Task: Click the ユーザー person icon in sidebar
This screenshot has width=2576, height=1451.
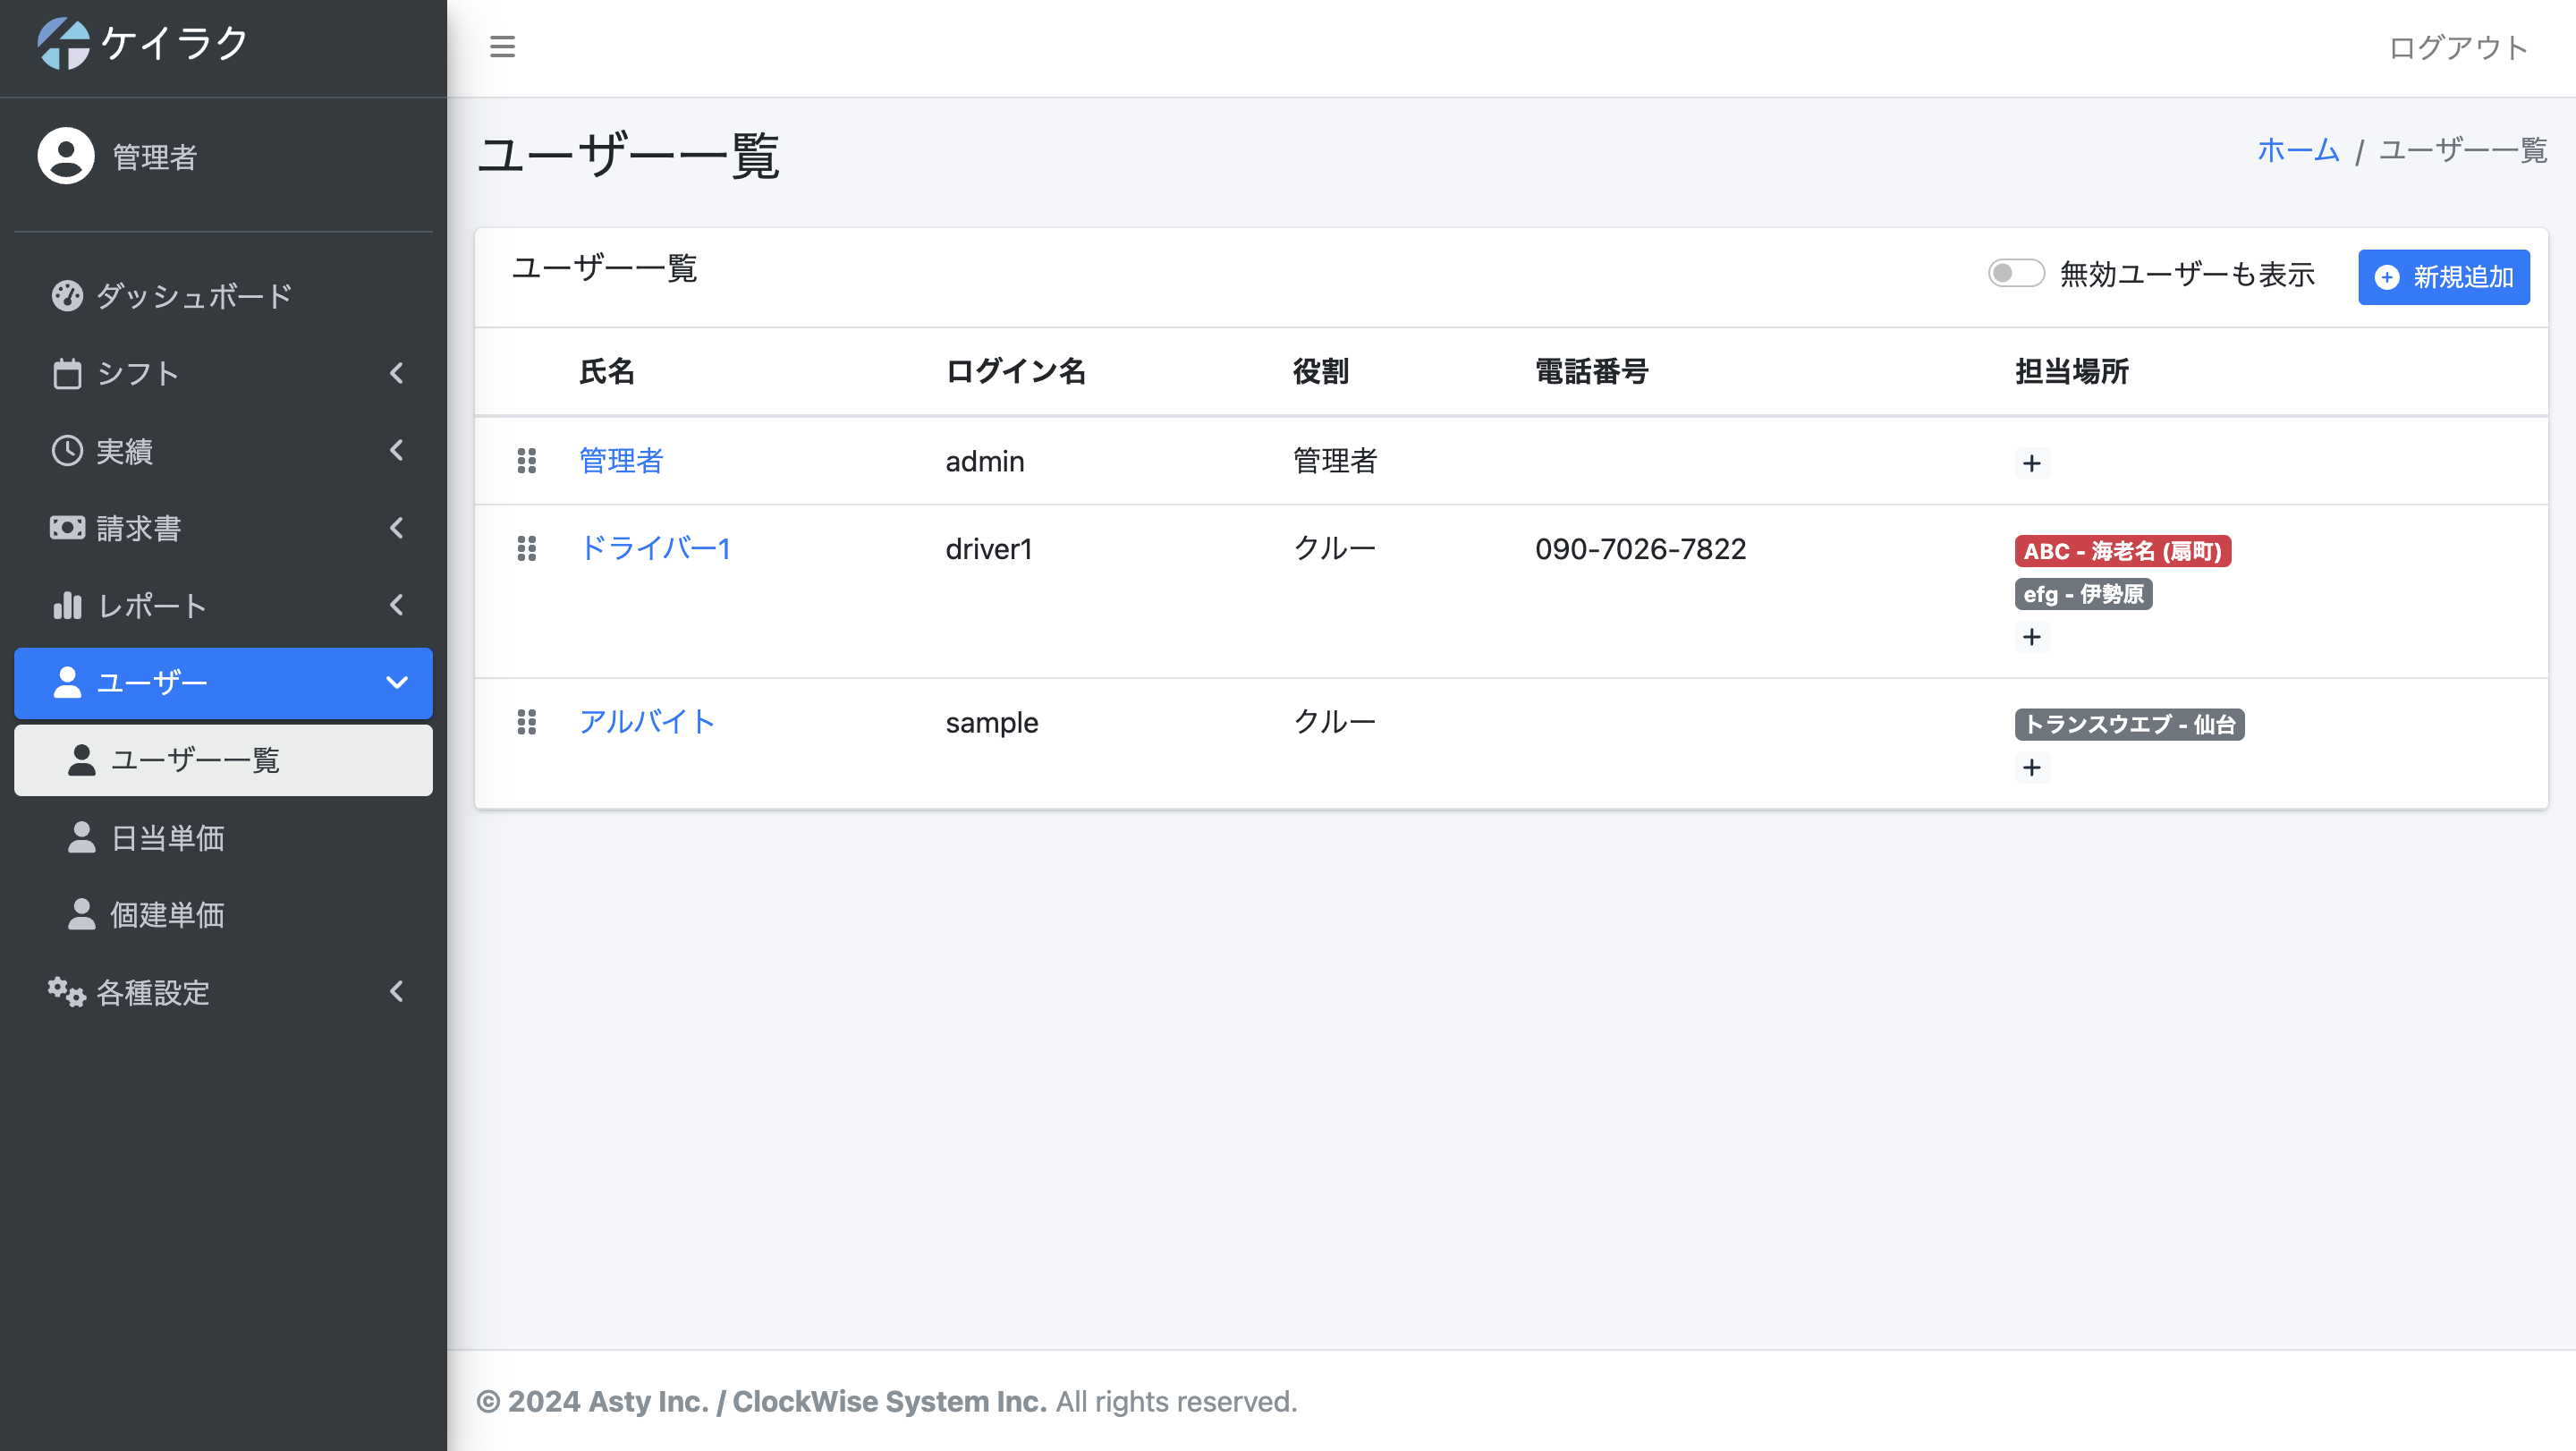Action: coord(67,682)
